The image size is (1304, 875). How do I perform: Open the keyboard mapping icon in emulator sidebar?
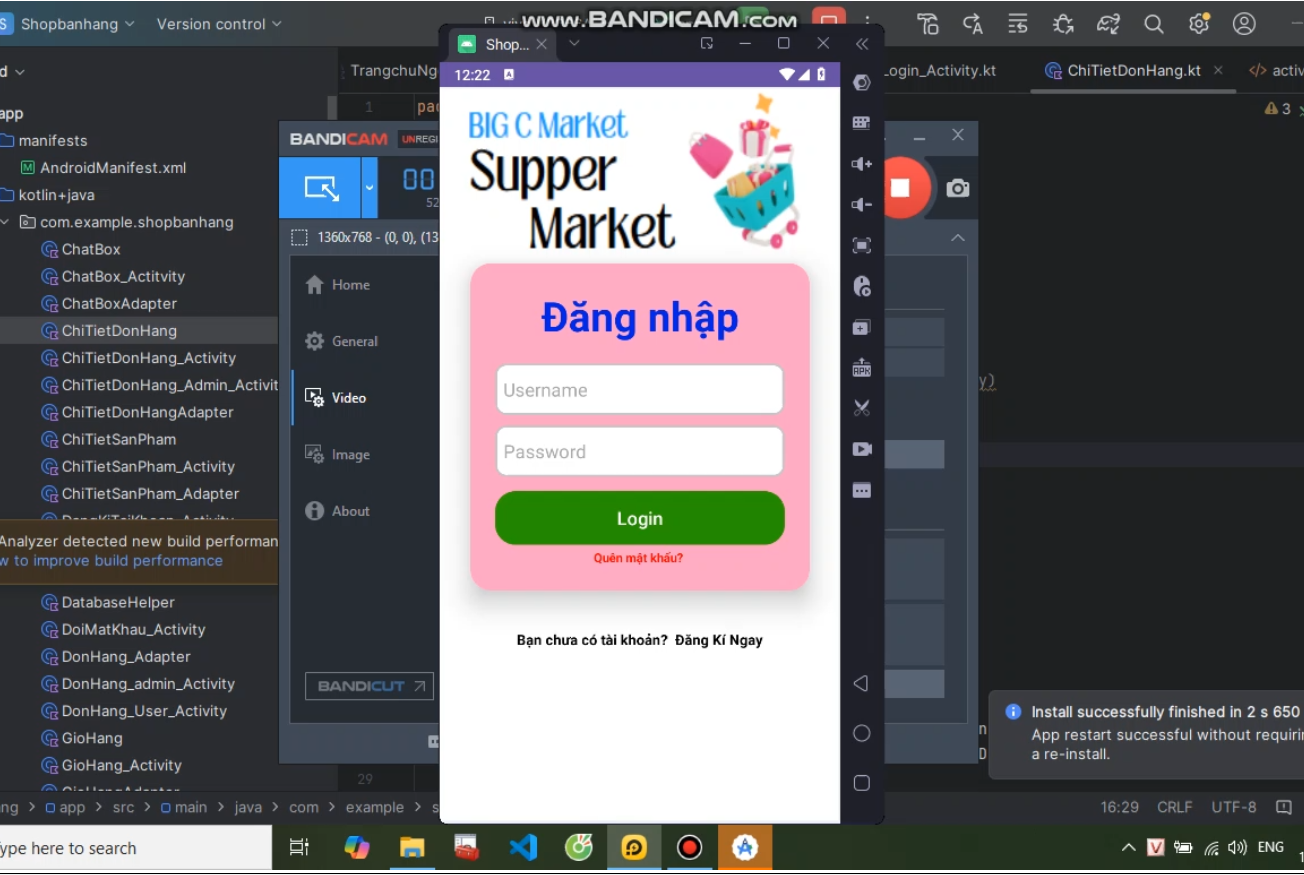[862, 123]
